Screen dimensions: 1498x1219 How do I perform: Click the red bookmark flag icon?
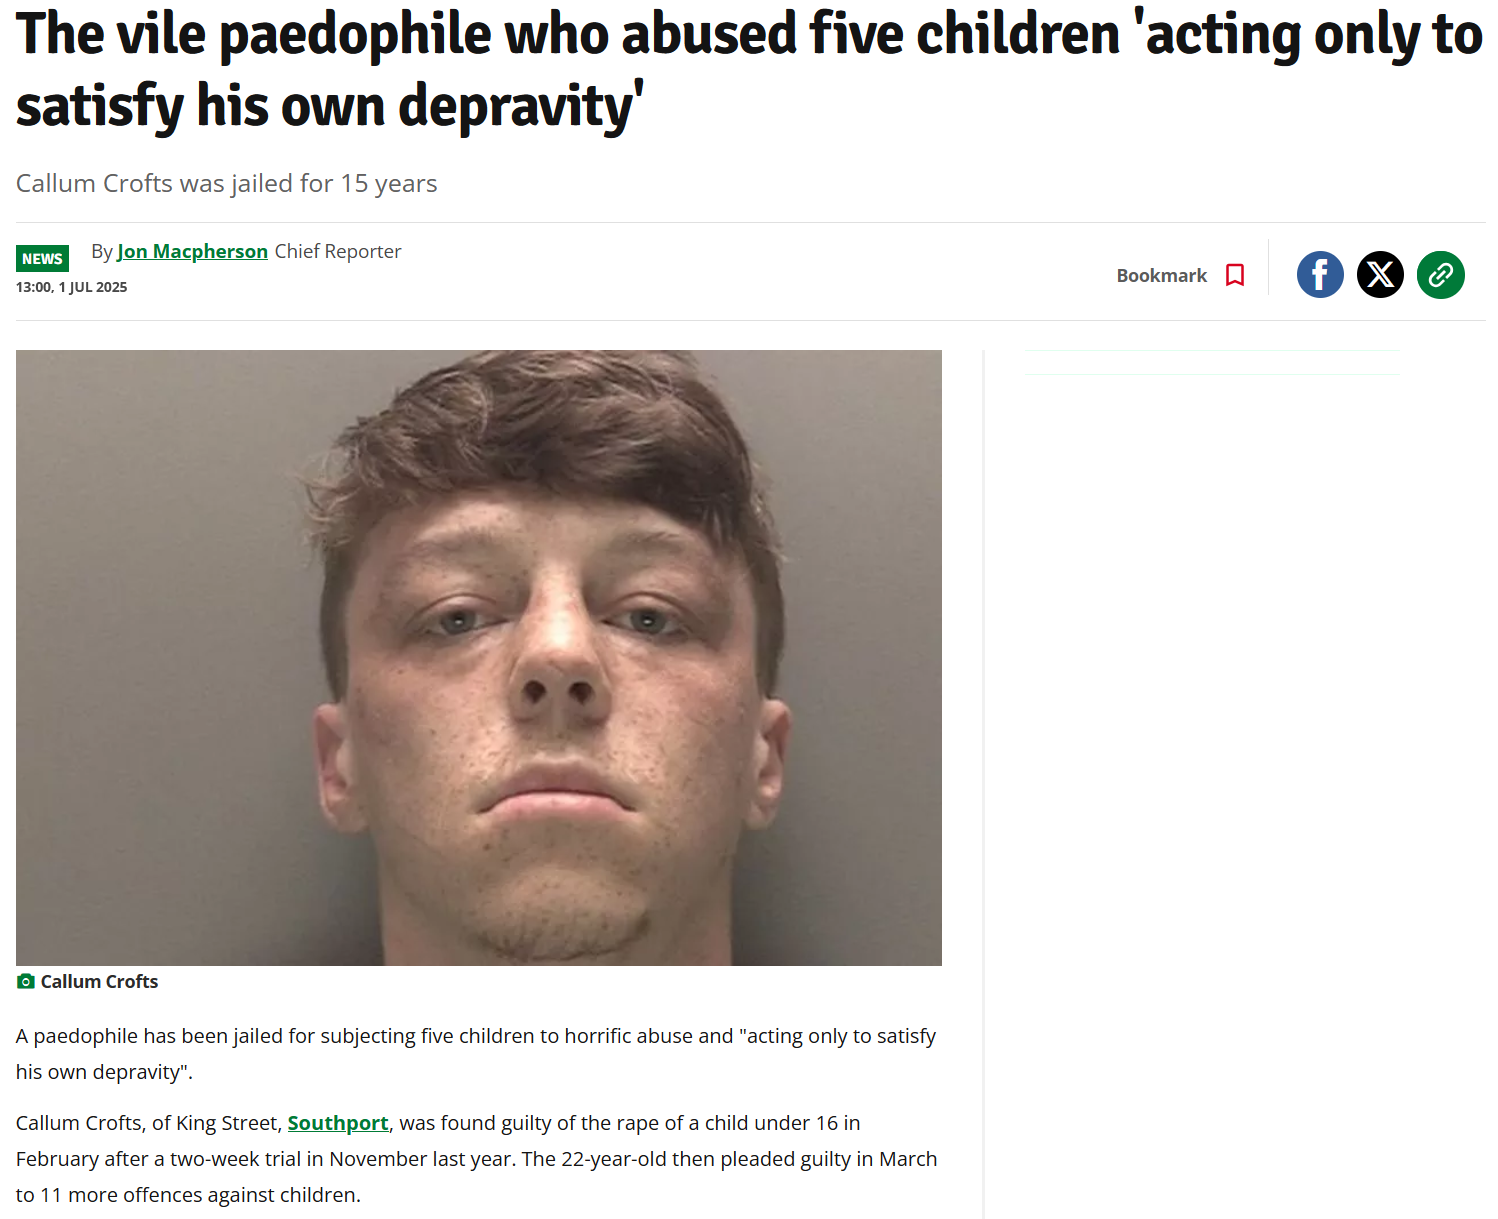(1235, 275)
